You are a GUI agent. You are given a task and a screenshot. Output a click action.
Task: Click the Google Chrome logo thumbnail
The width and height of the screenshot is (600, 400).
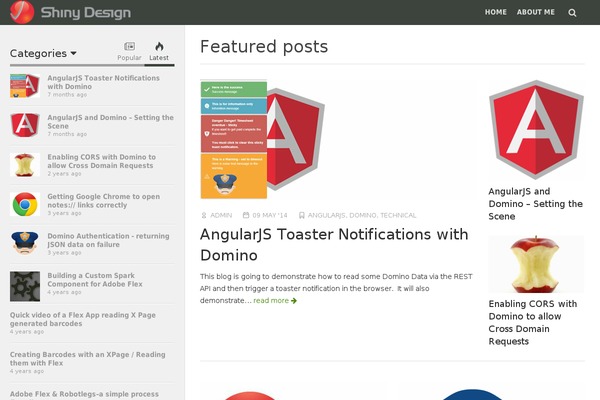click(x=25, y=204)
